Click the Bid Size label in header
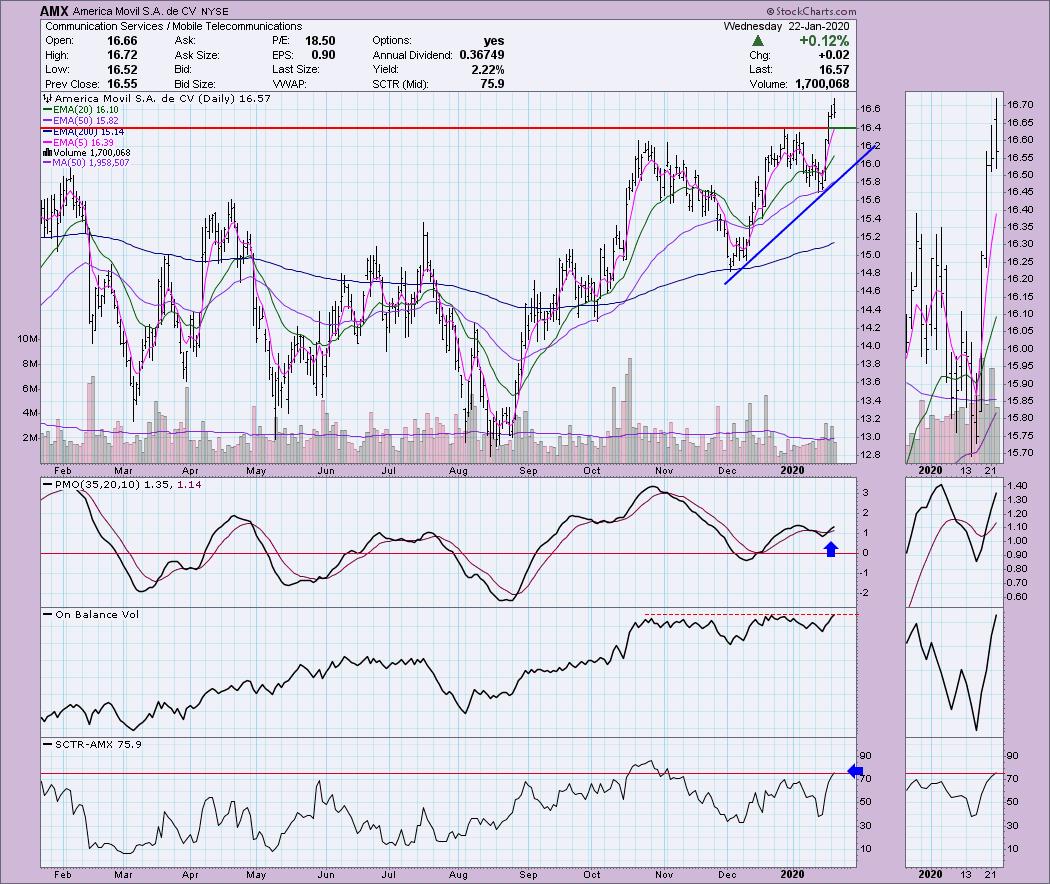Screen dimensions: 1050x884 (x=195, y=84)
